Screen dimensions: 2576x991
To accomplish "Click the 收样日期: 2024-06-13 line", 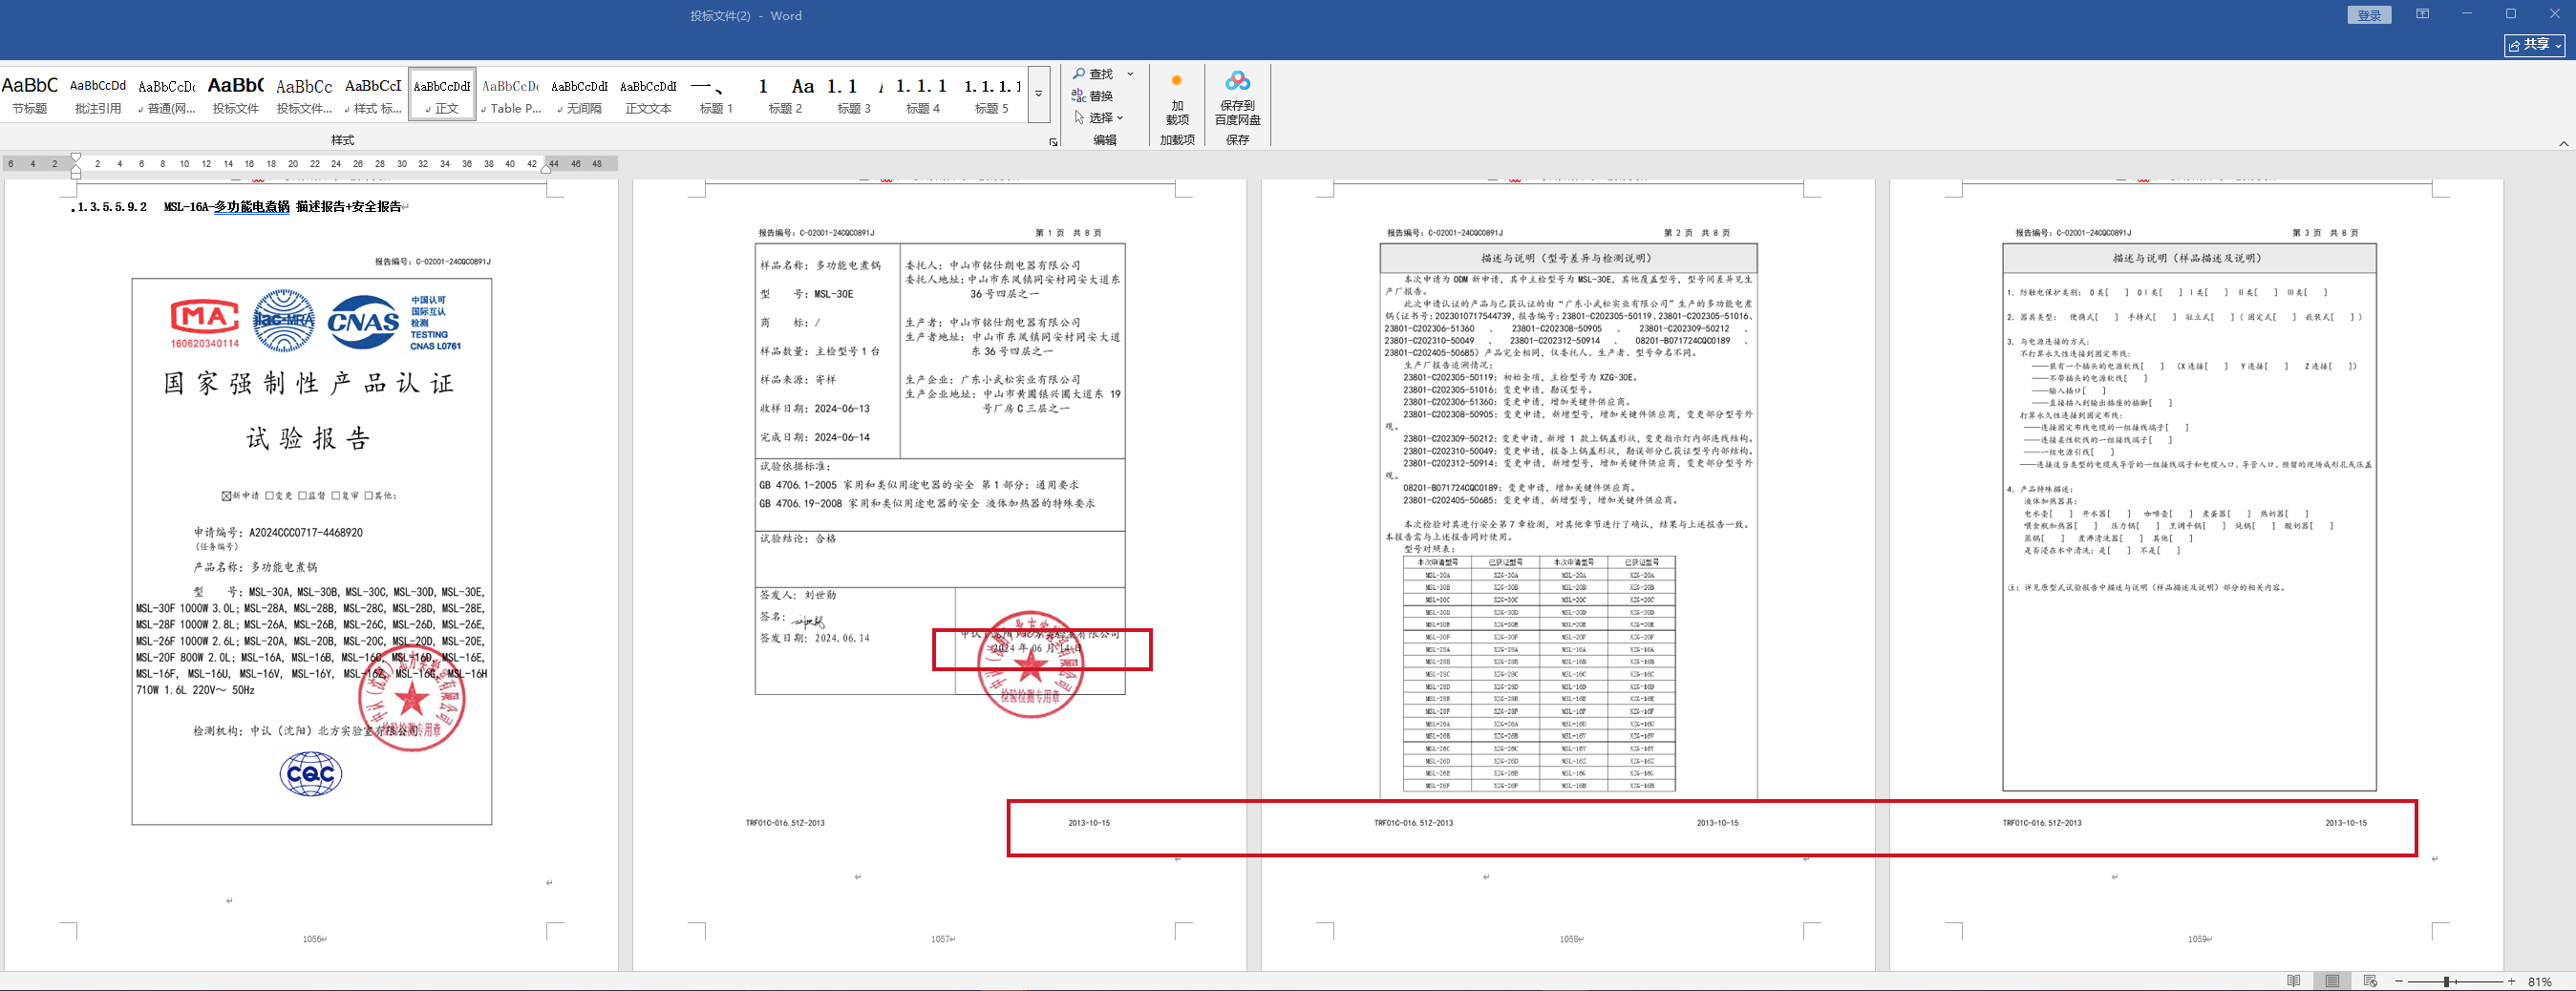I will pyautogui.click(x=815, y=409).
